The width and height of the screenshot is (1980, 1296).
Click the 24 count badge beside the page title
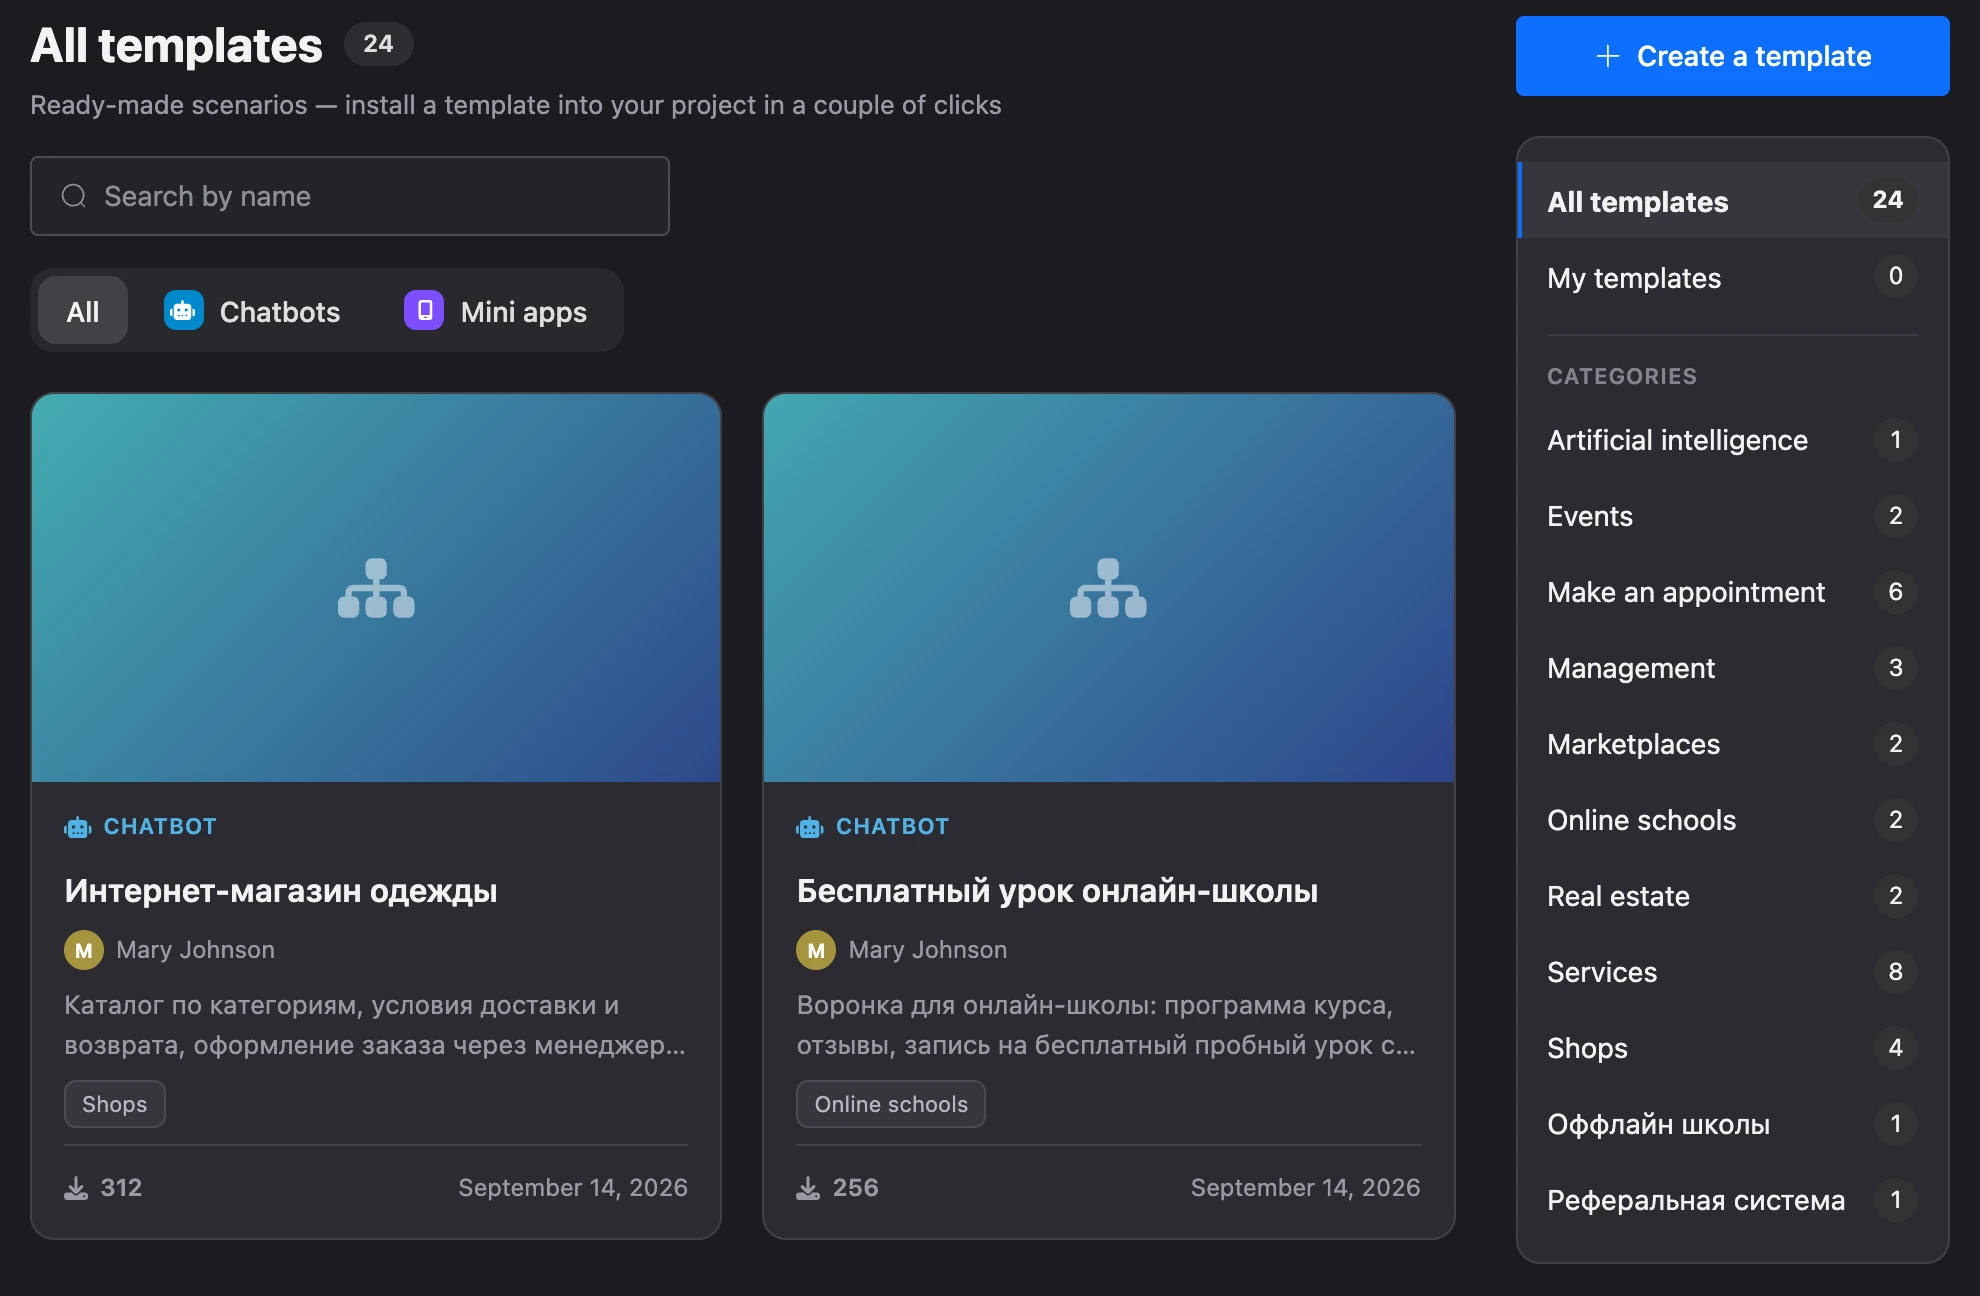tap(378, 44)
